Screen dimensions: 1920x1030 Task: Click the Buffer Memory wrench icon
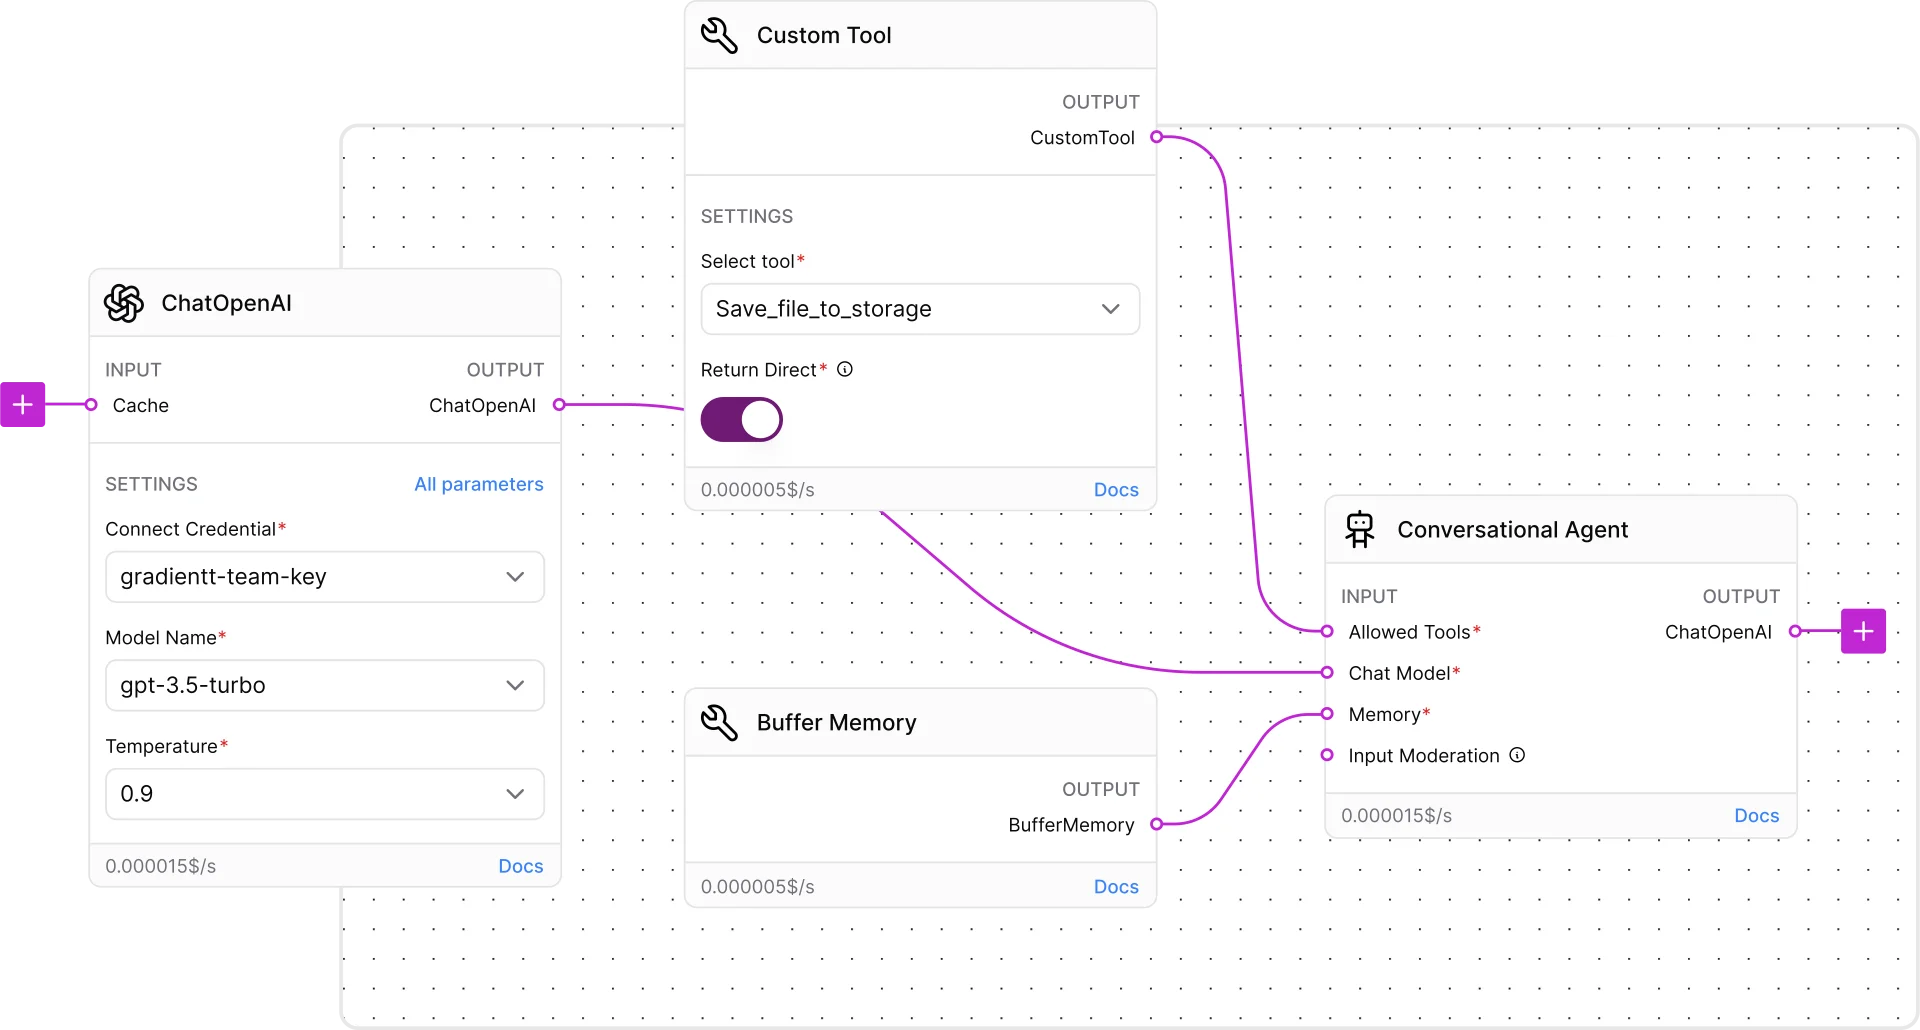[719, 722]
